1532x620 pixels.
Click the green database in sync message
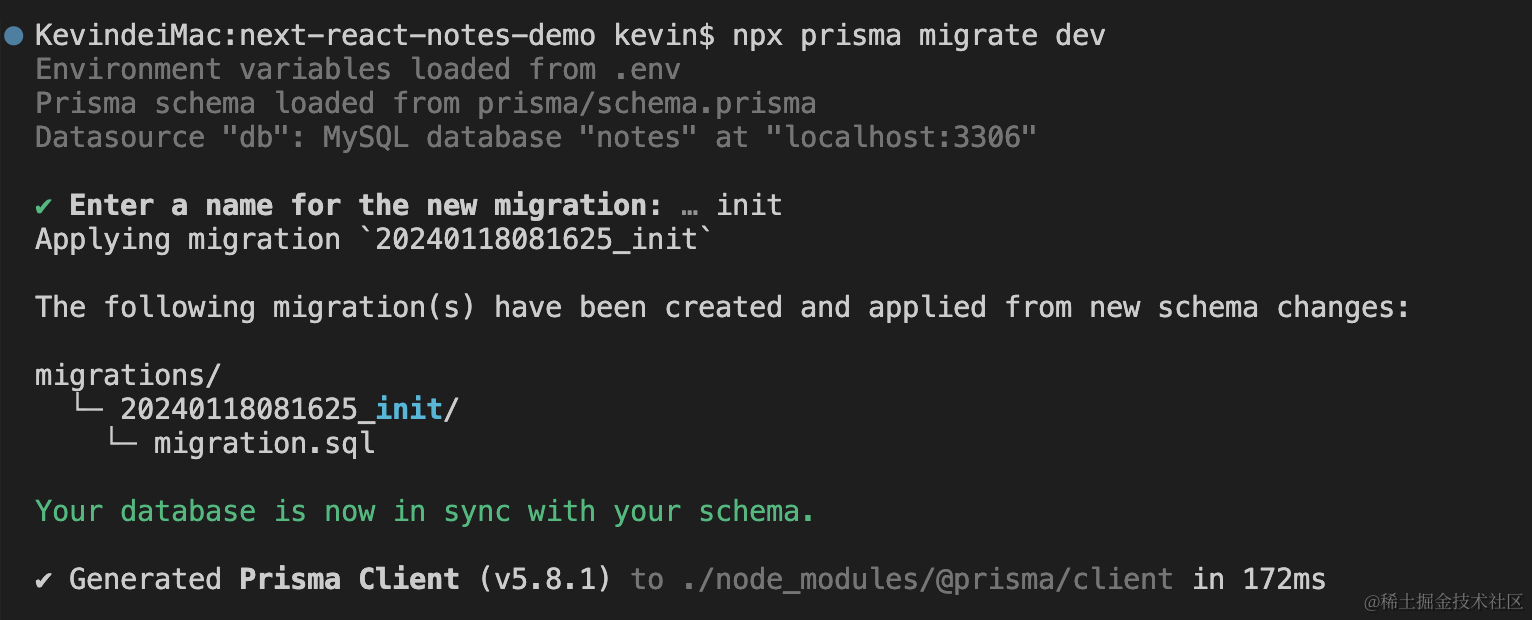(x=425, y=511)
